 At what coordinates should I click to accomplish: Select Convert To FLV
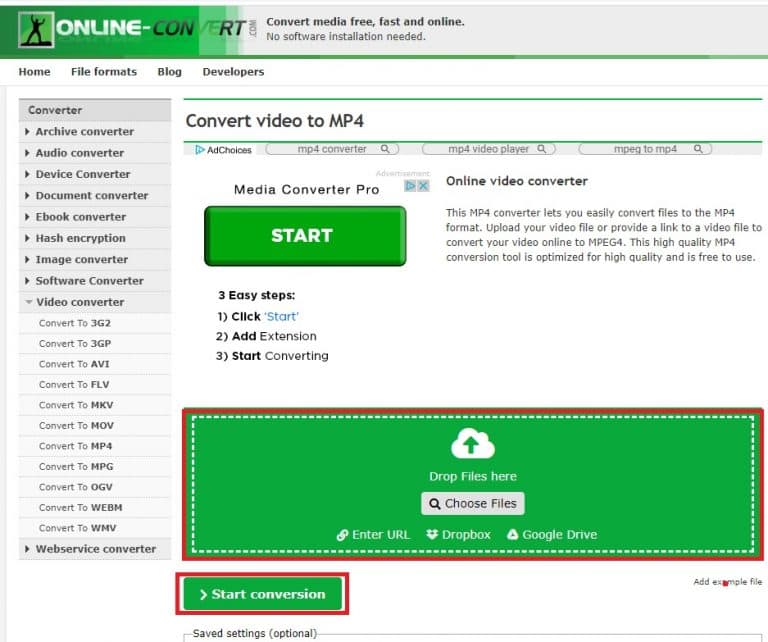pos(95,385)
